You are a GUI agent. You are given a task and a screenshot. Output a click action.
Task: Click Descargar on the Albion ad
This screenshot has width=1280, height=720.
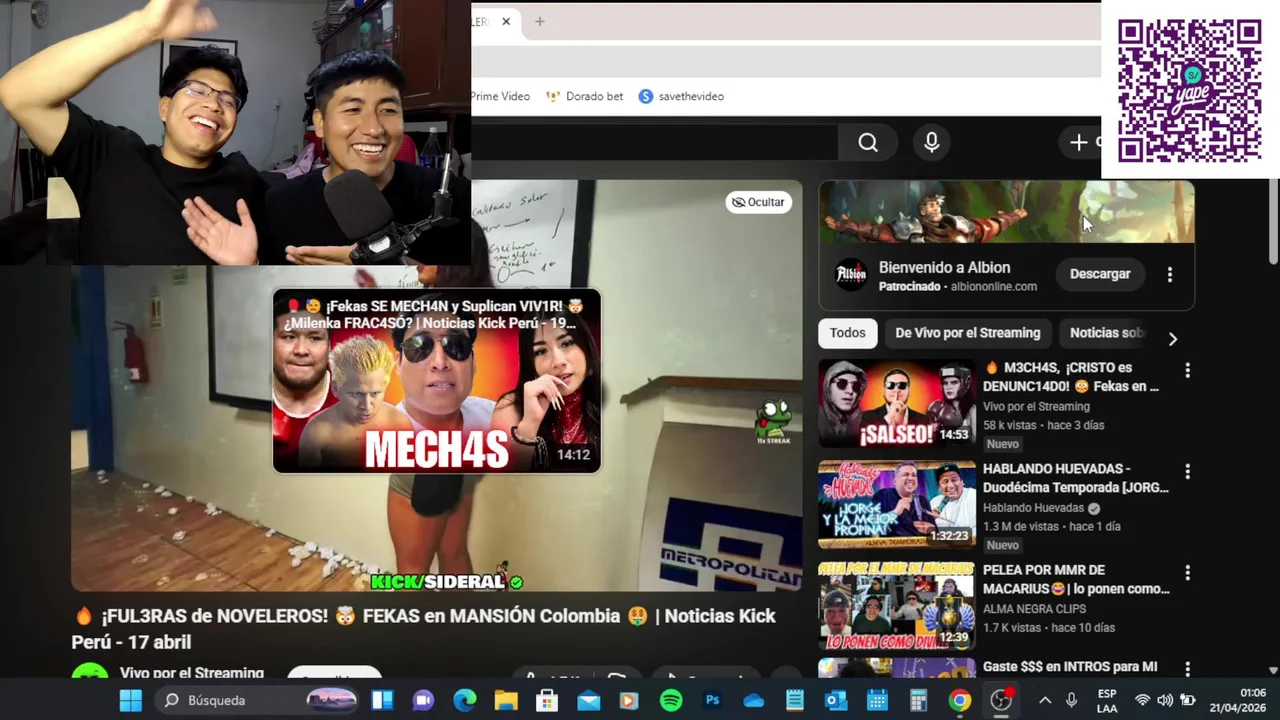pyautogui.click(x=1100, y=274)
